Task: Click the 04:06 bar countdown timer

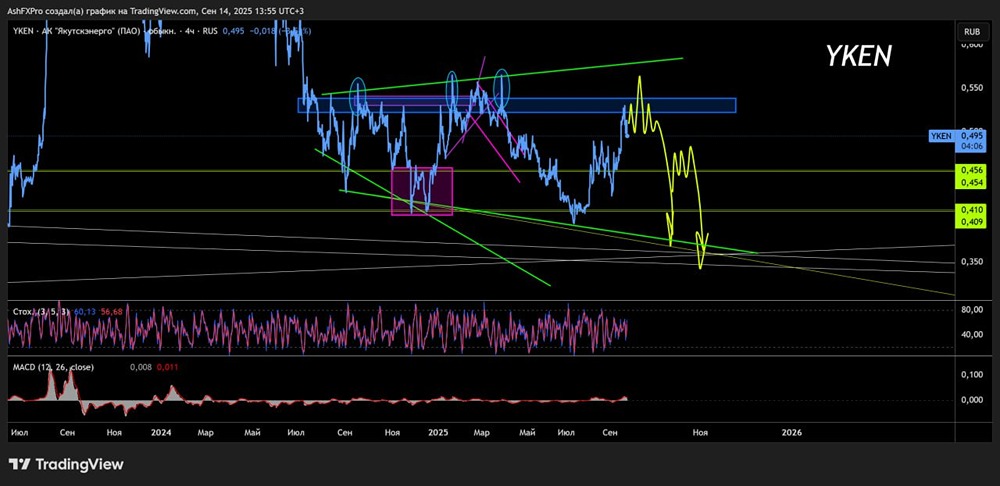Action: point(969,145)
